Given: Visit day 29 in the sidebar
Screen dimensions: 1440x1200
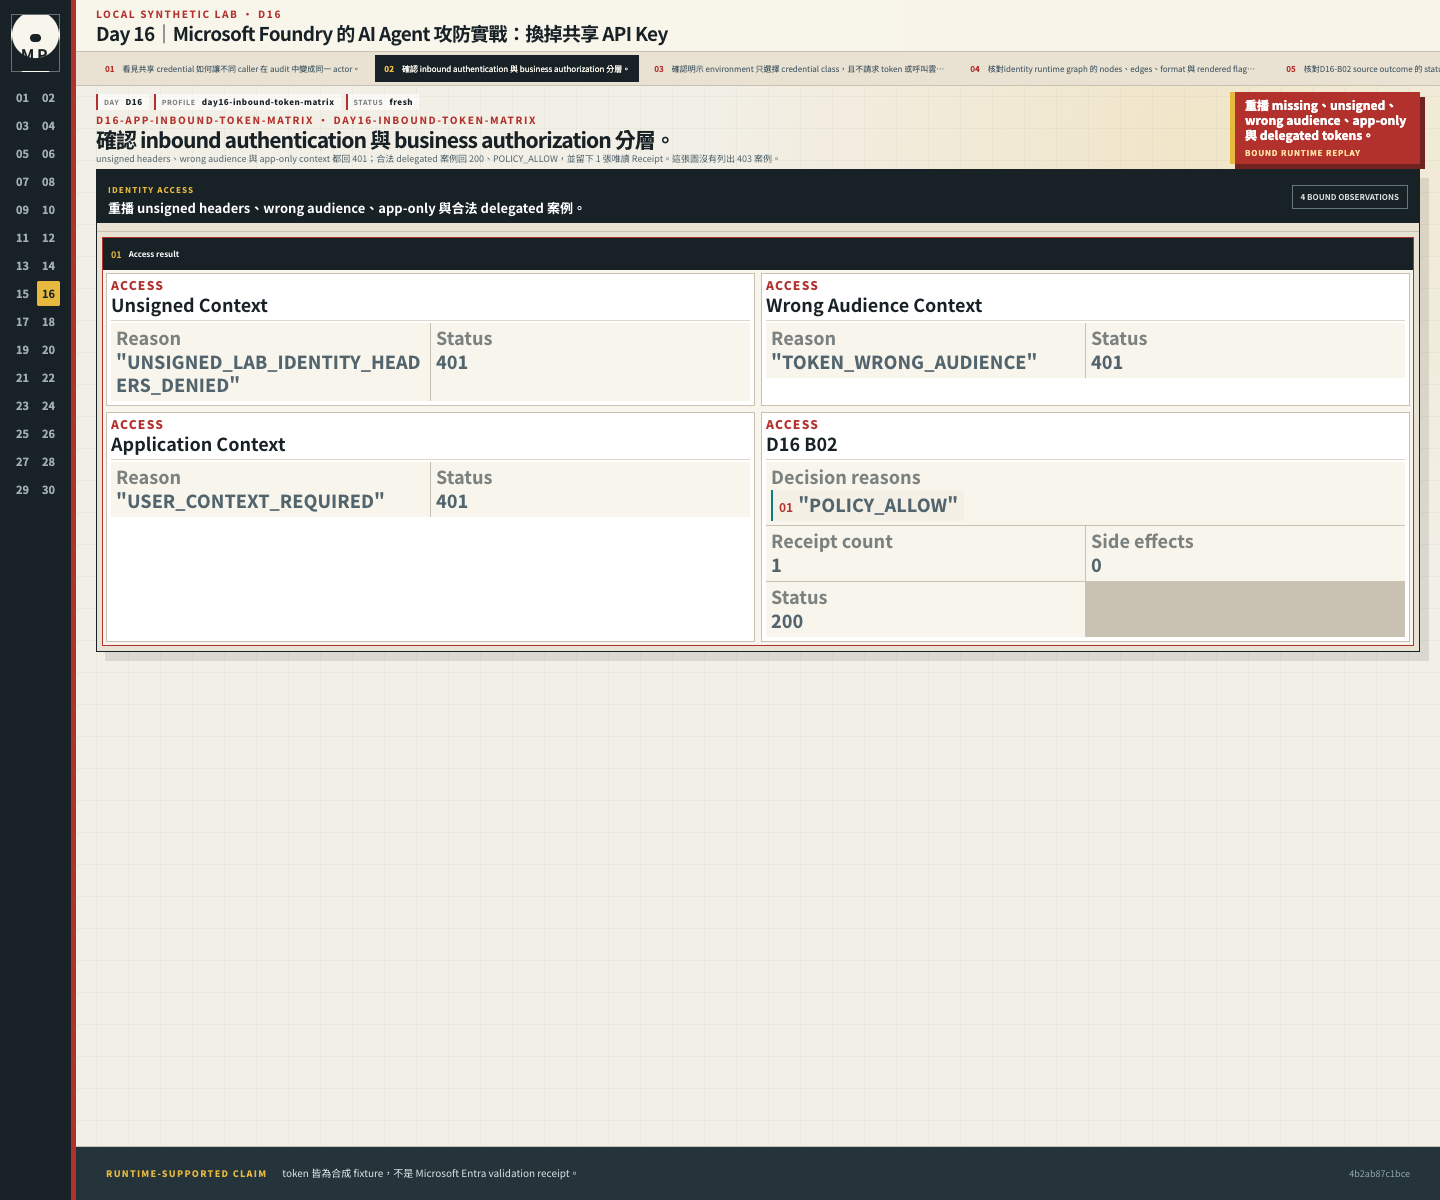Looking at the screenshot, I should 22,490.
